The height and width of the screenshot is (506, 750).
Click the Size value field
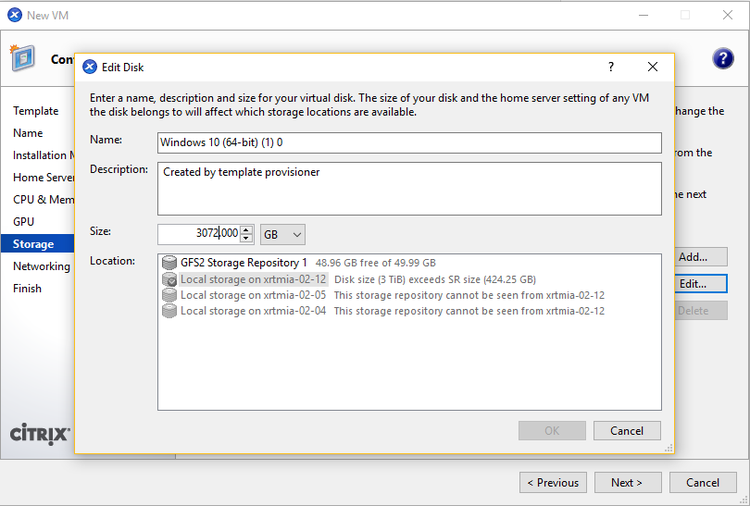[199, 234]
